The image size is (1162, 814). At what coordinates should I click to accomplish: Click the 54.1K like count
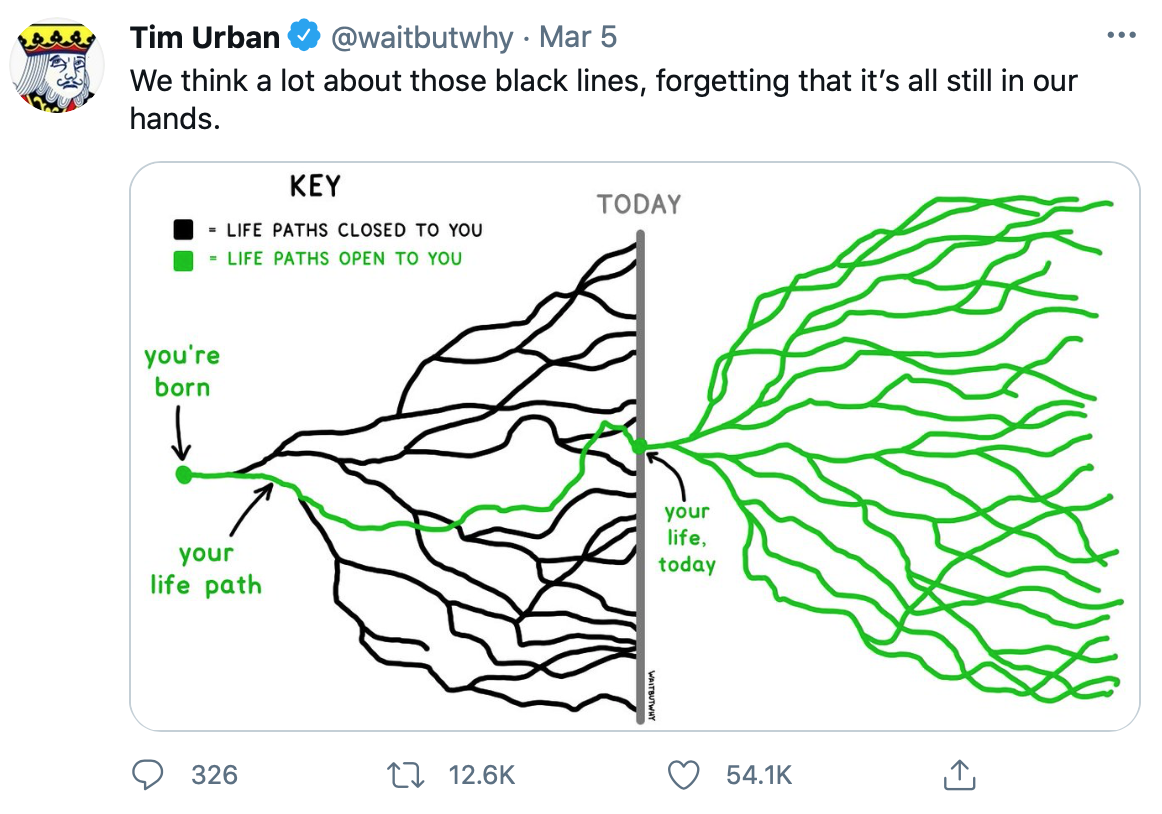pyautogui.click(x=759, y=775)
